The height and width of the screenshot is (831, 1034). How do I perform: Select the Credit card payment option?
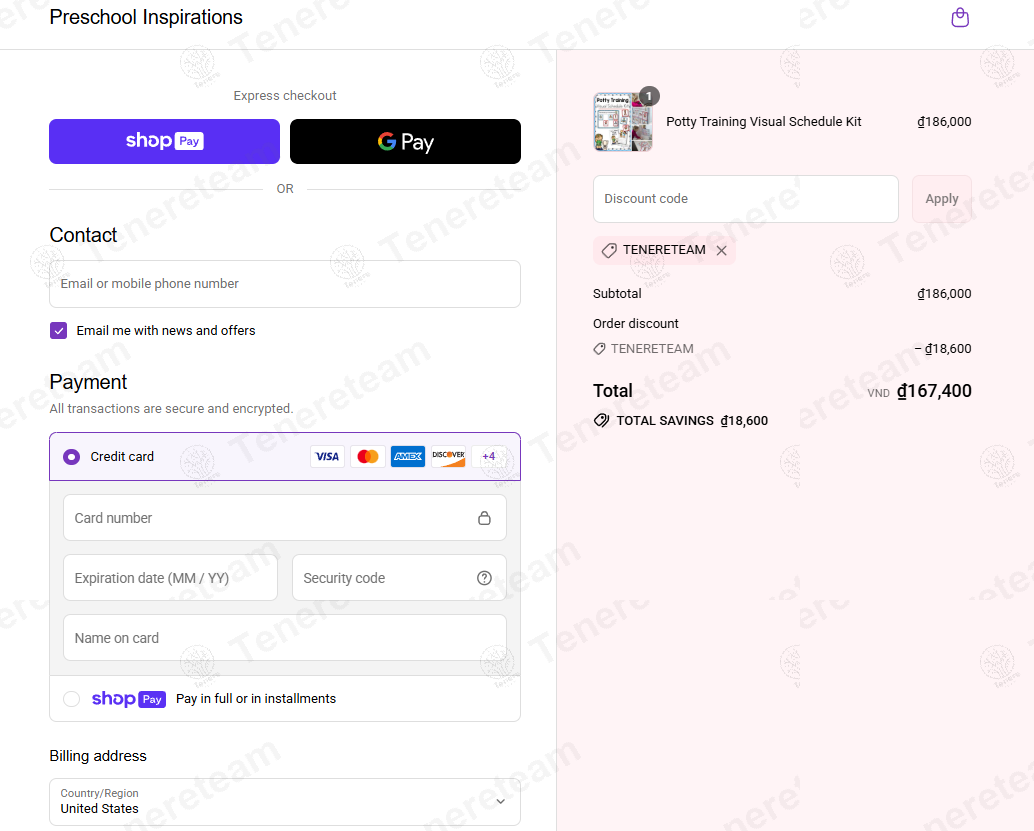[x=71, y=456]
